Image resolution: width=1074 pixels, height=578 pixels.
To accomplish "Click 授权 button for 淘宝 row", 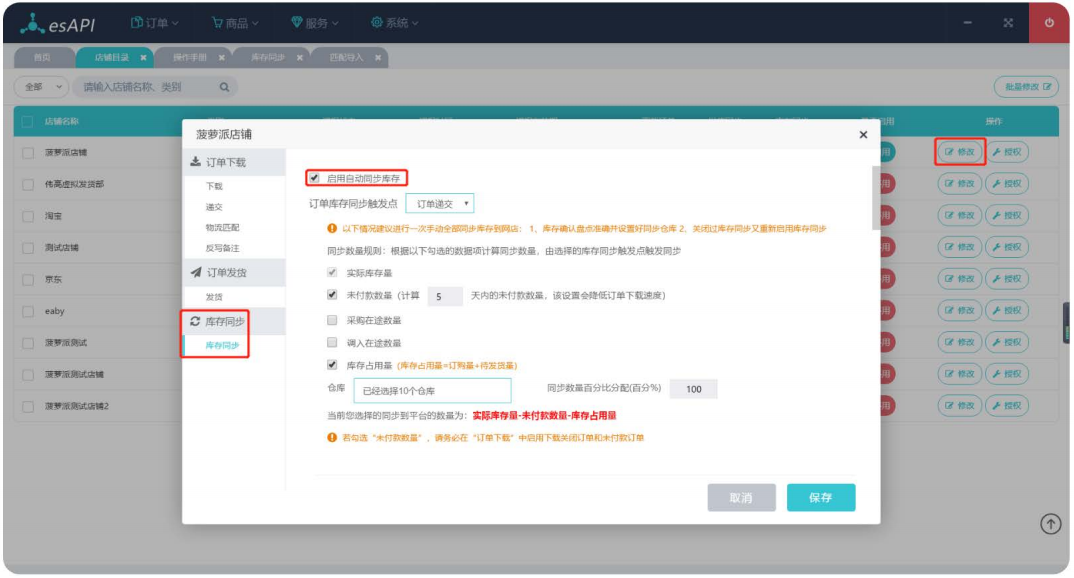I will pos(1007,215).
